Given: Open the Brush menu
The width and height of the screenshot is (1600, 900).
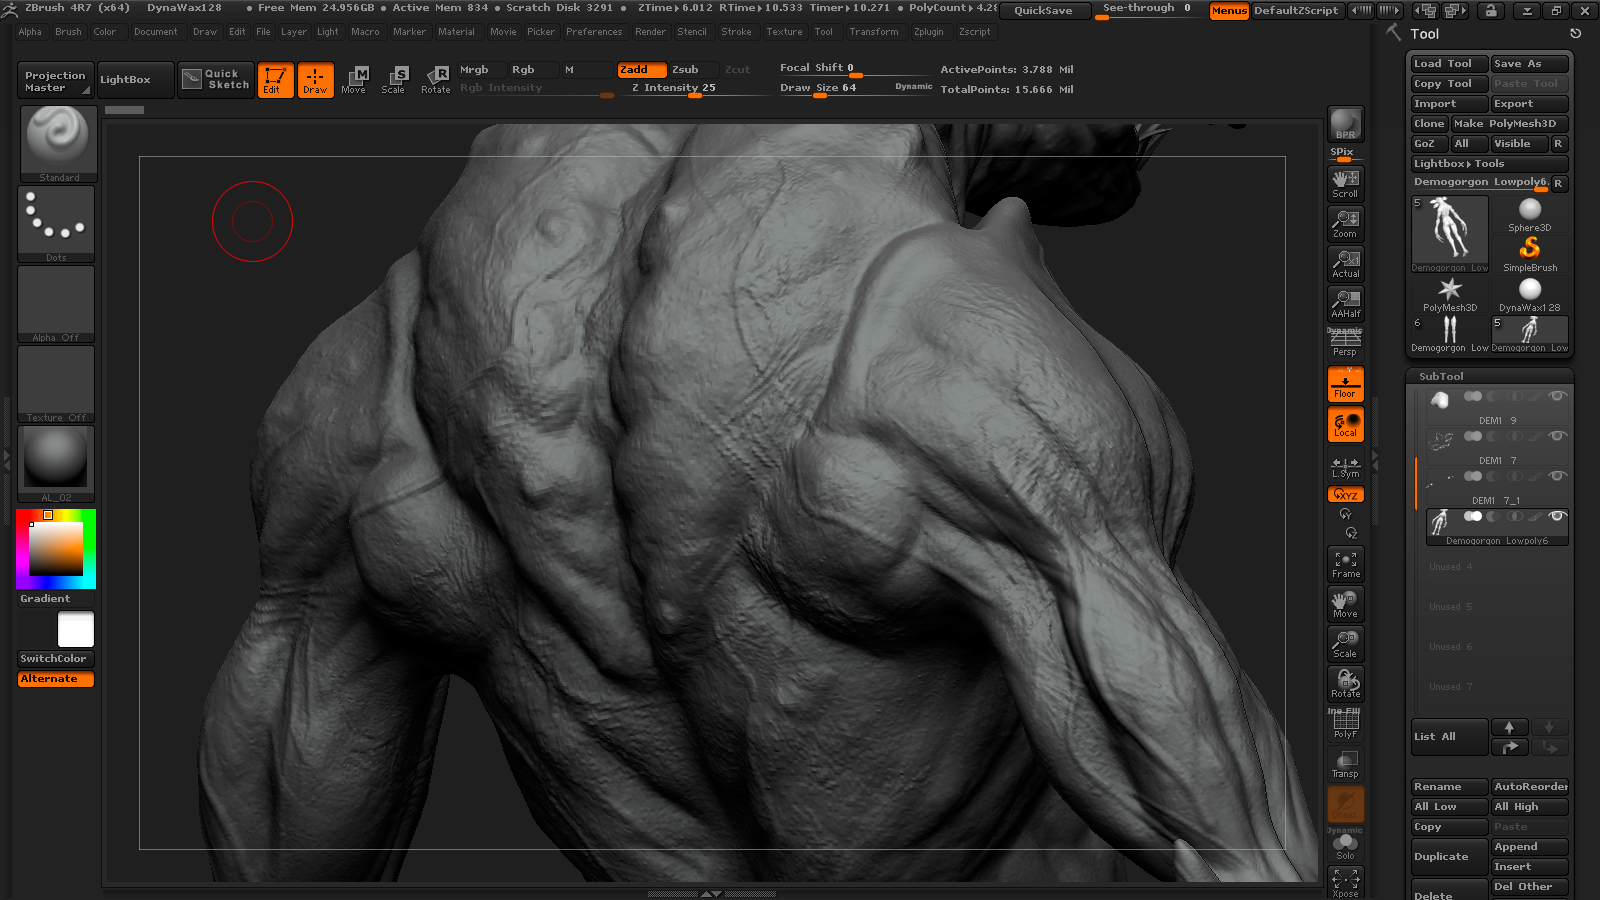Looking at the screenshot, I should (68, 32).
